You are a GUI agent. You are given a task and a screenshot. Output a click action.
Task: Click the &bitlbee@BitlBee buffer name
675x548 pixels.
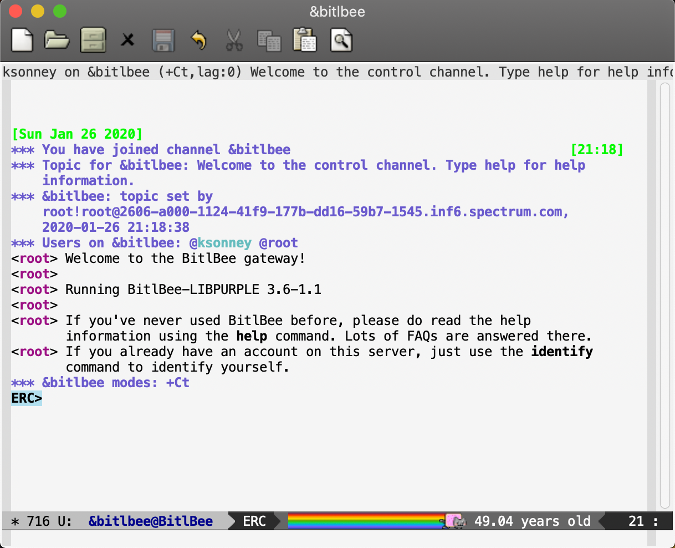click(150, 521)
